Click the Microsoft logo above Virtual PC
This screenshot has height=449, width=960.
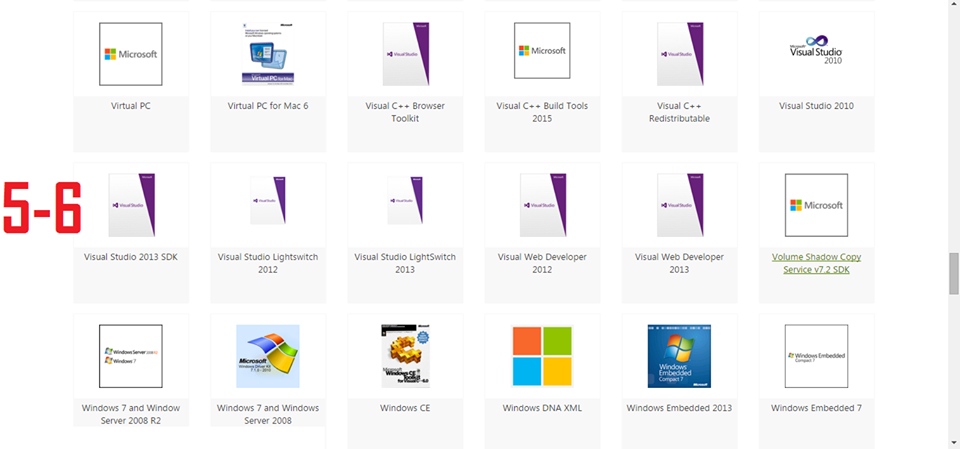tap(131, 54)
